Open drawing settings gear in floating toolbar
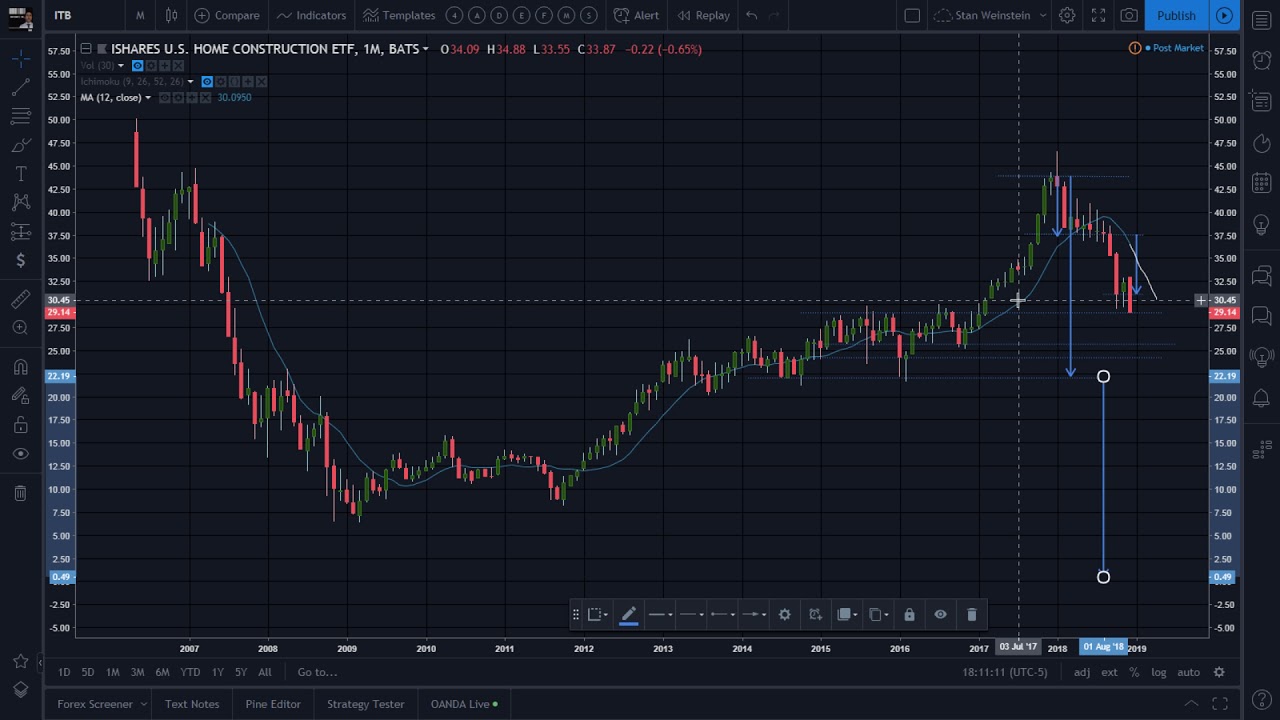1280x720 pixels. [785, 614]
